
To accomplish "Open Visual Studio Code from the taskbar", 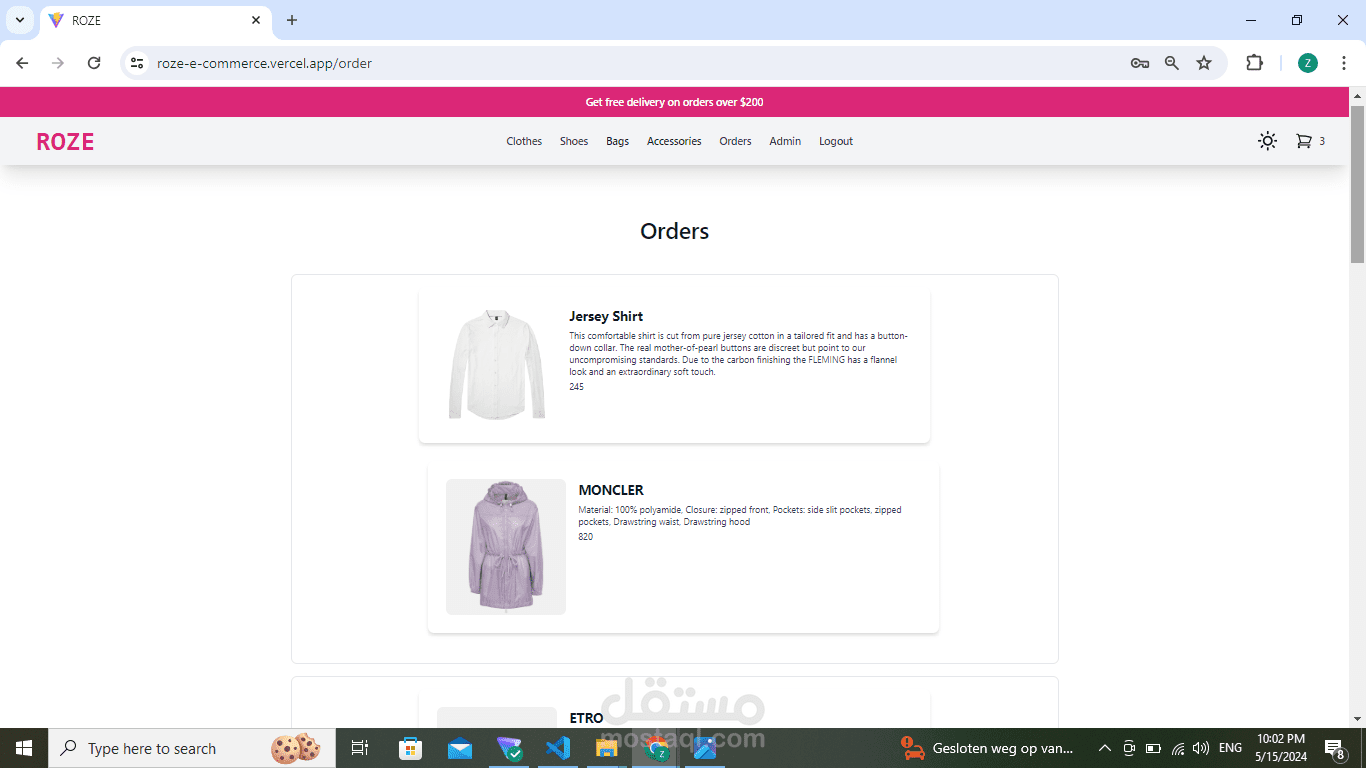I will (x=557, y=748).
